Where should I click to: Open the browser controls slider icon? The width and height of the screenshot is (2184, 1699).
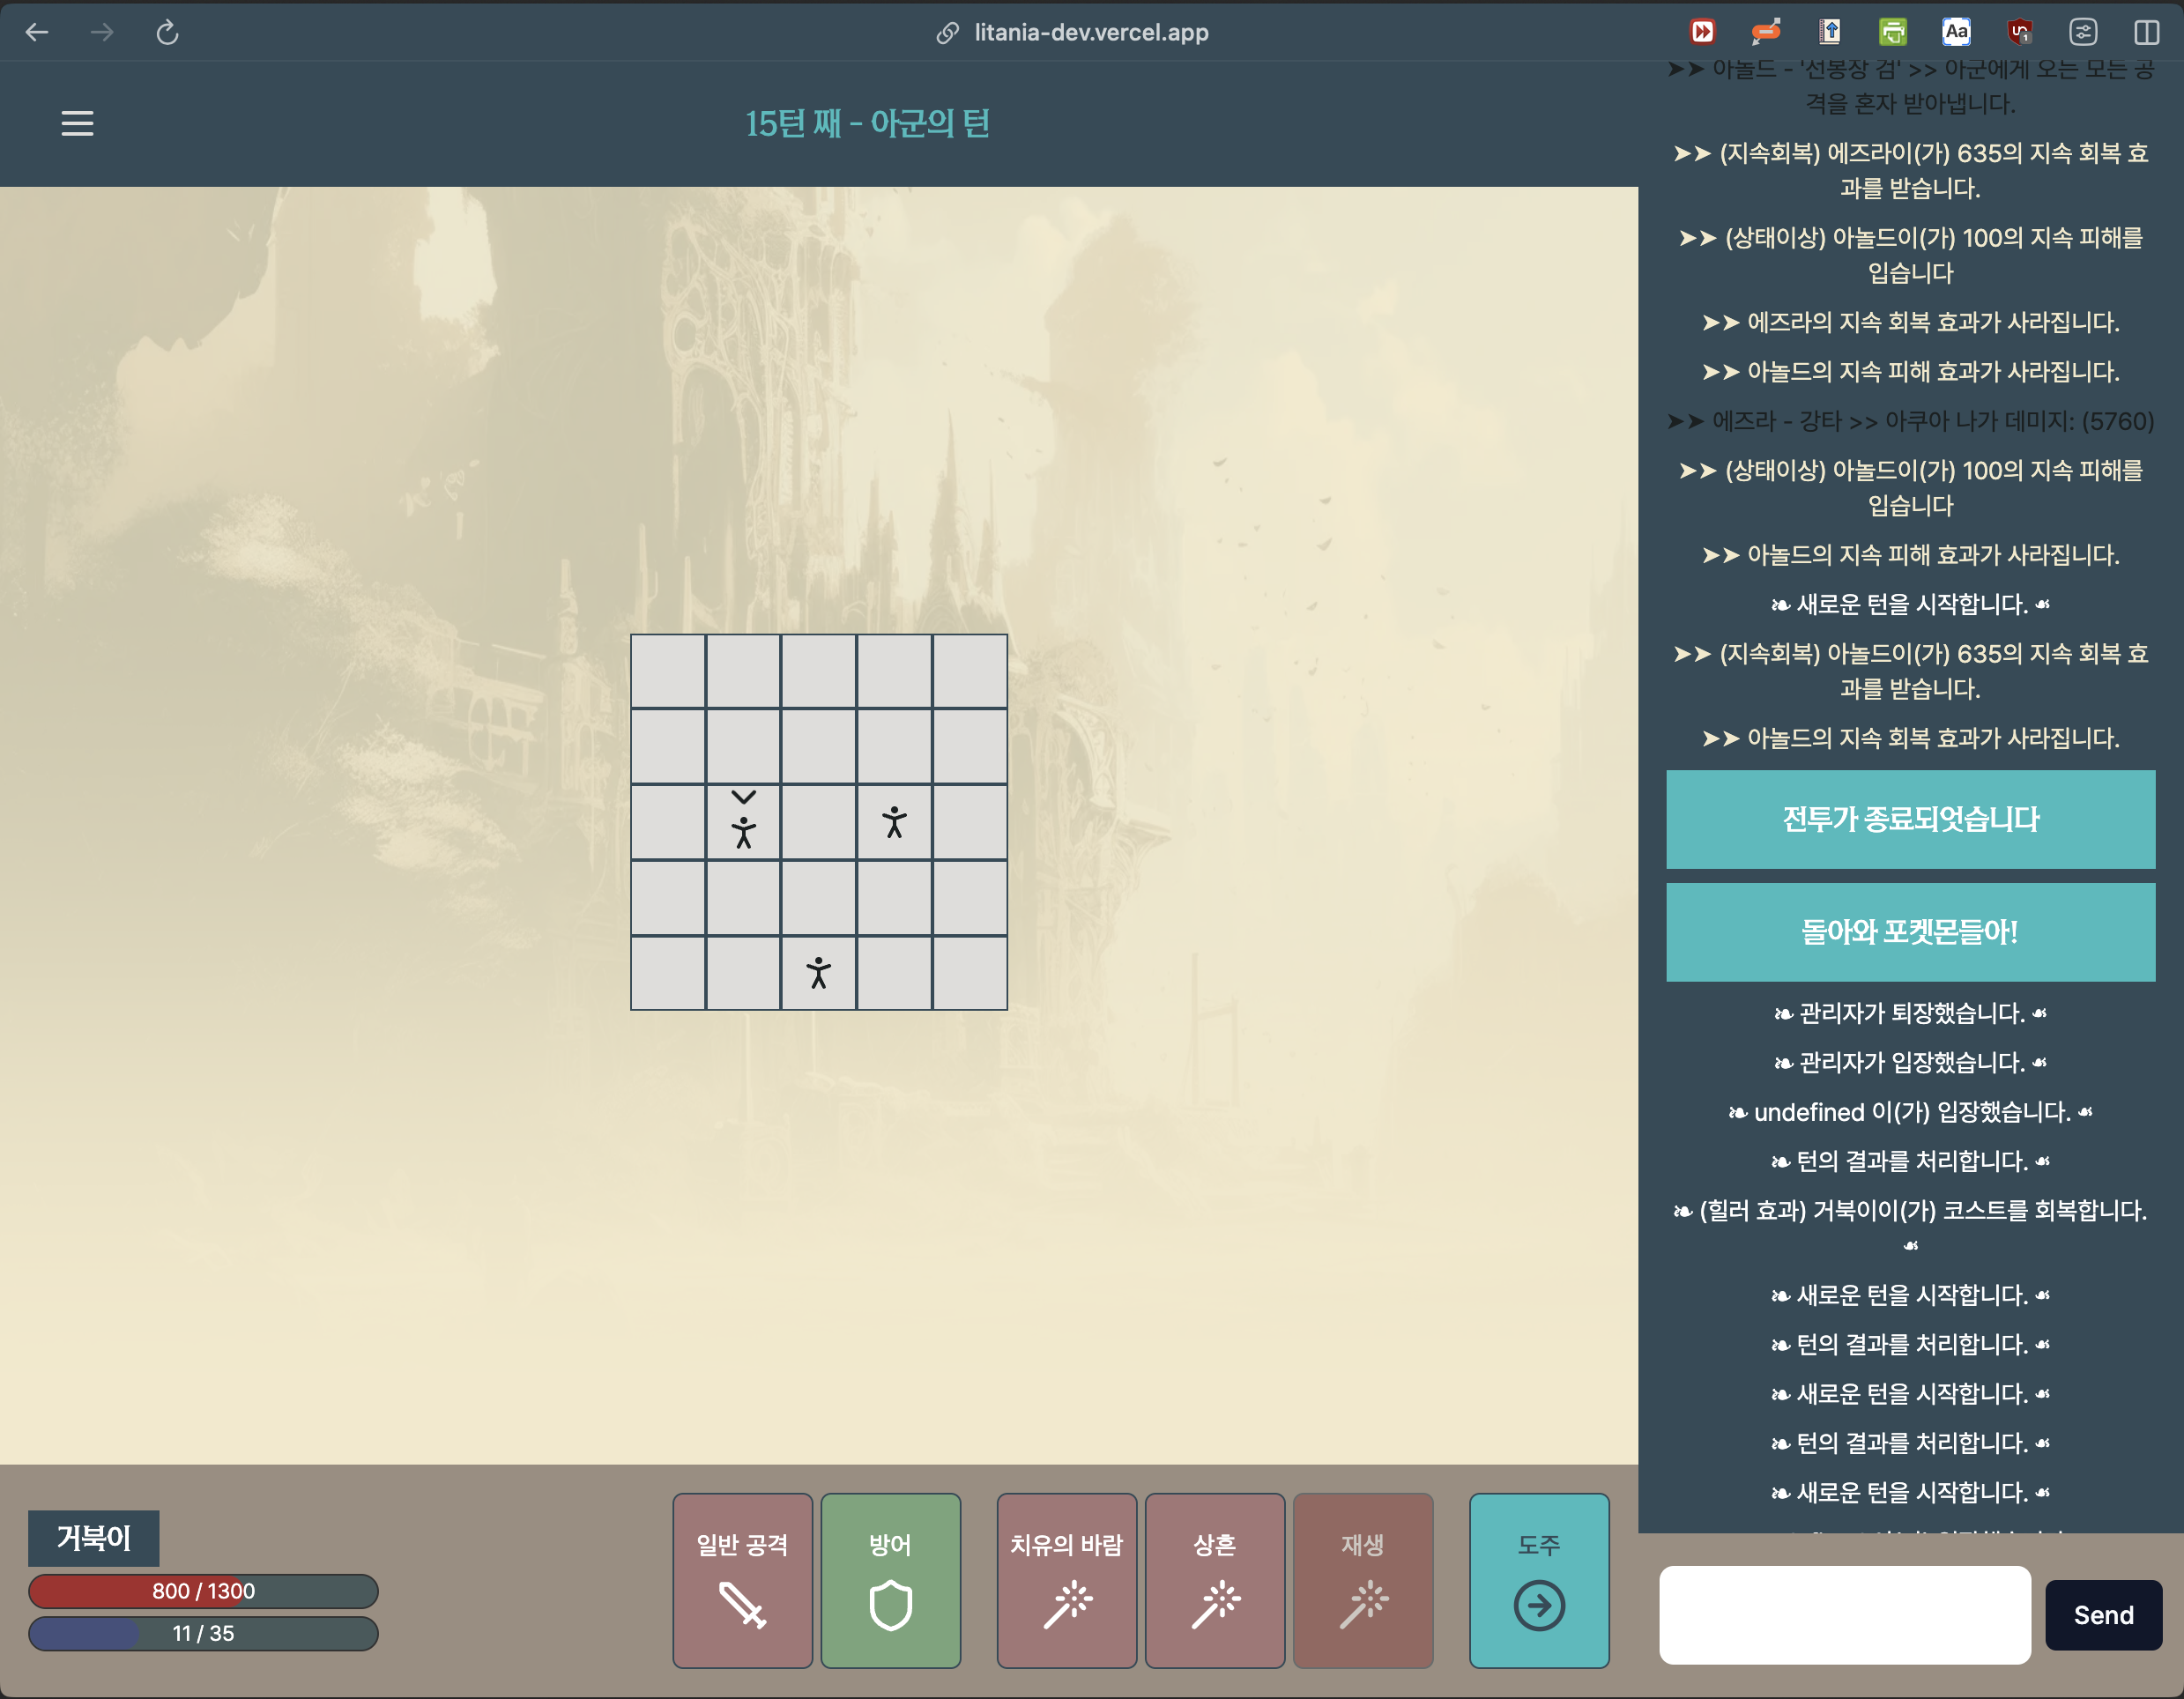point(2083,32)
